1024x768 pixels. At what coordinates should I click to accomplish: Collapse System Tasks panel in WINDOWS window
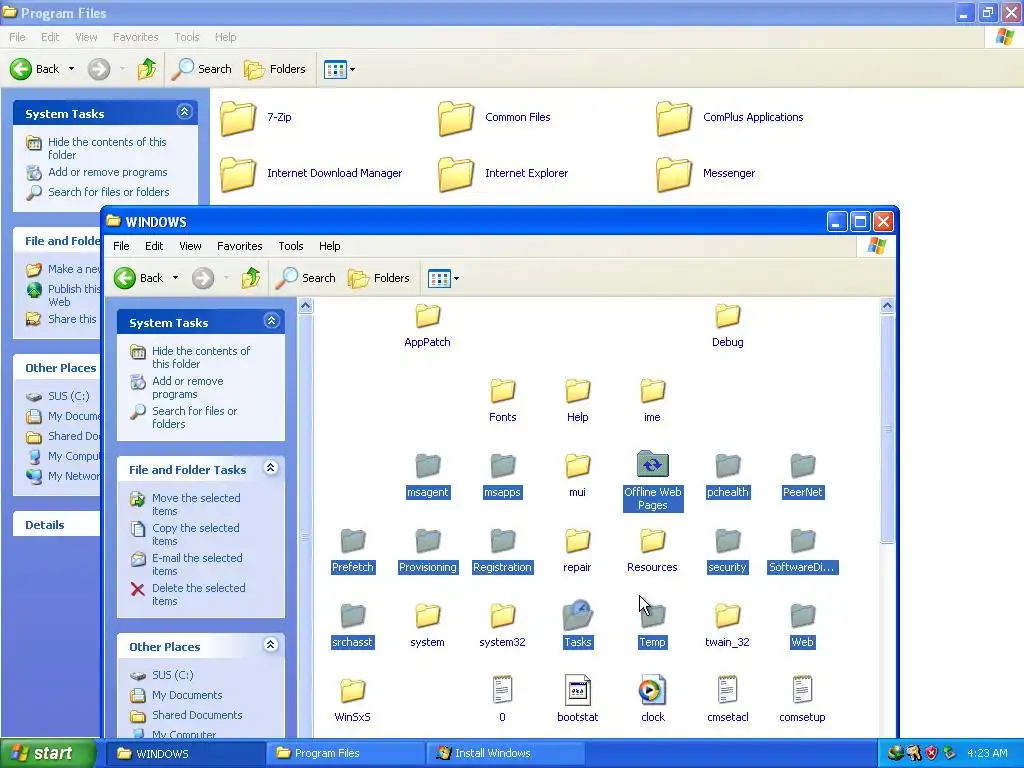click(x=272, y=321)
